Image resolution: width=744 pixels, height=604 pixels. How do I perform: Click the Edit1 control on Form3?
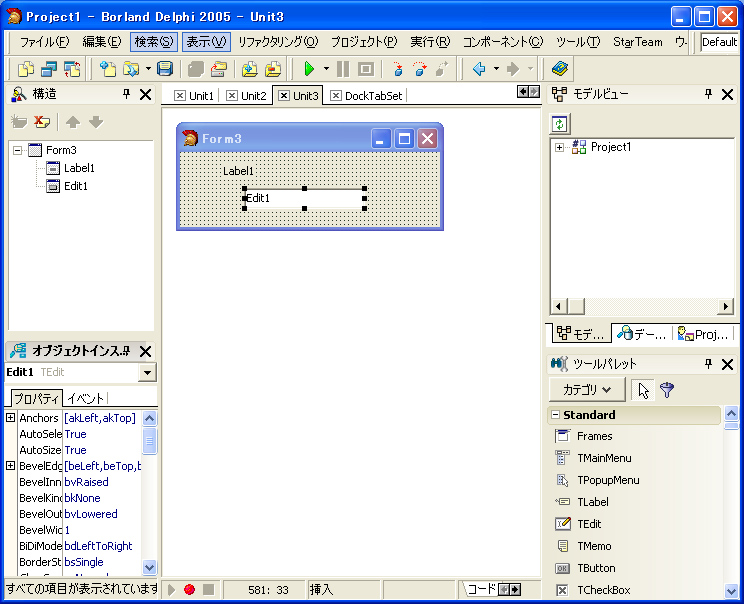(305, 198)
